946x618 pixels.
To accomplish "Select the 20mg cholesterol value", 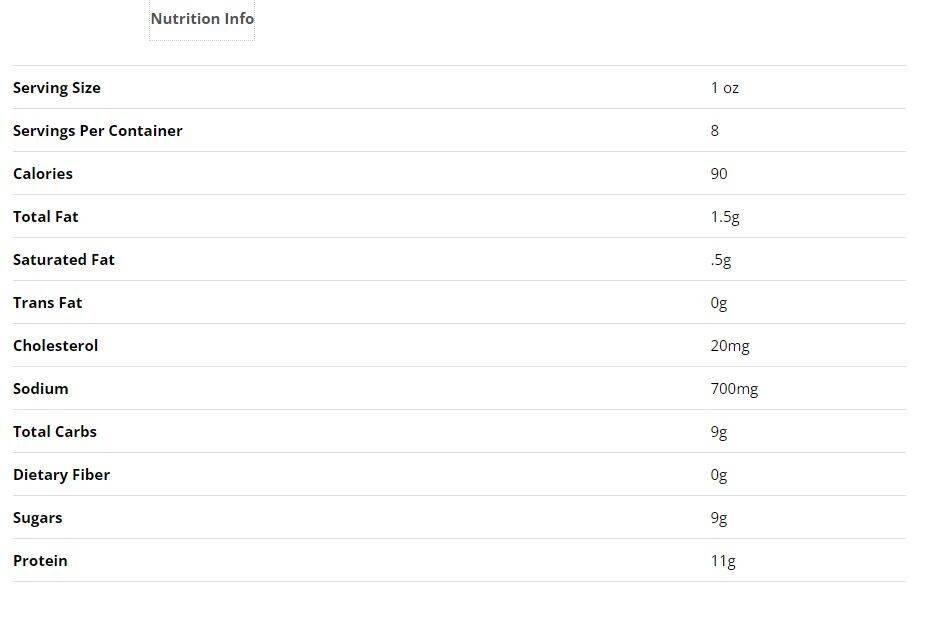I will click(730, 346).
